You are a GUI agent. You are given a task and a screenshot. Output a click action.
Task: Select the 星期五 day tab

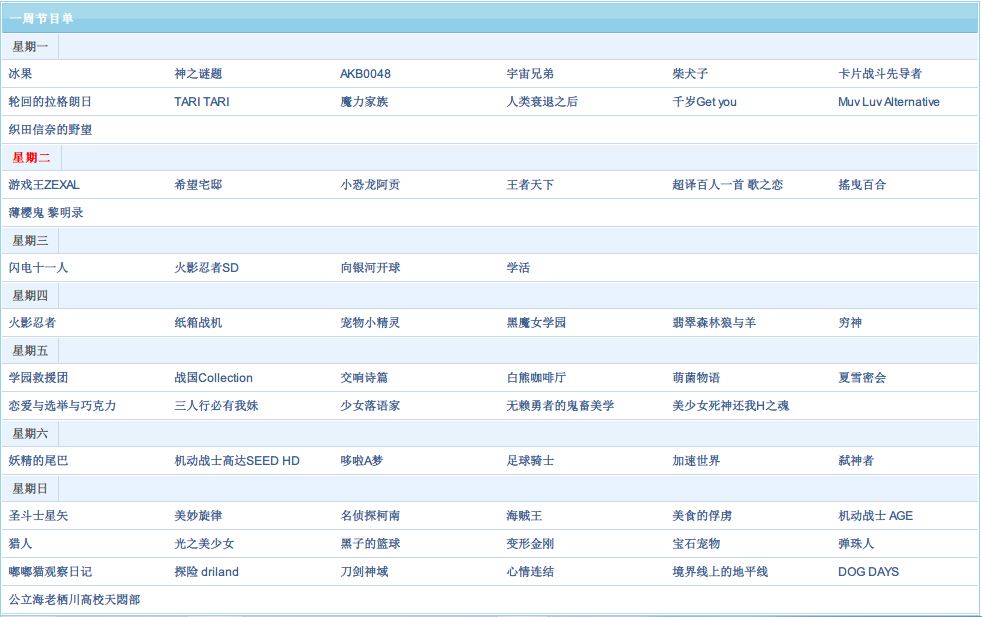point(30,351)
